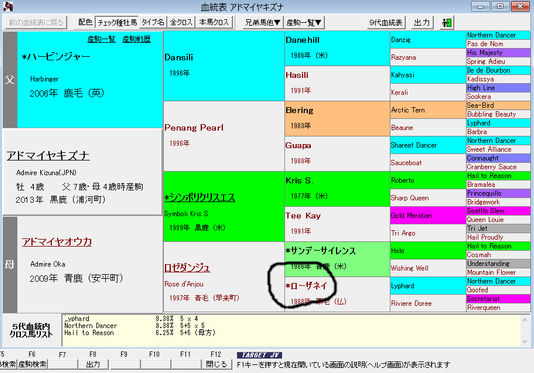The height and width of the screenshot is (373, 534).
Task: Select the タイプ名 toggle
Action: [x=153, y=22]
